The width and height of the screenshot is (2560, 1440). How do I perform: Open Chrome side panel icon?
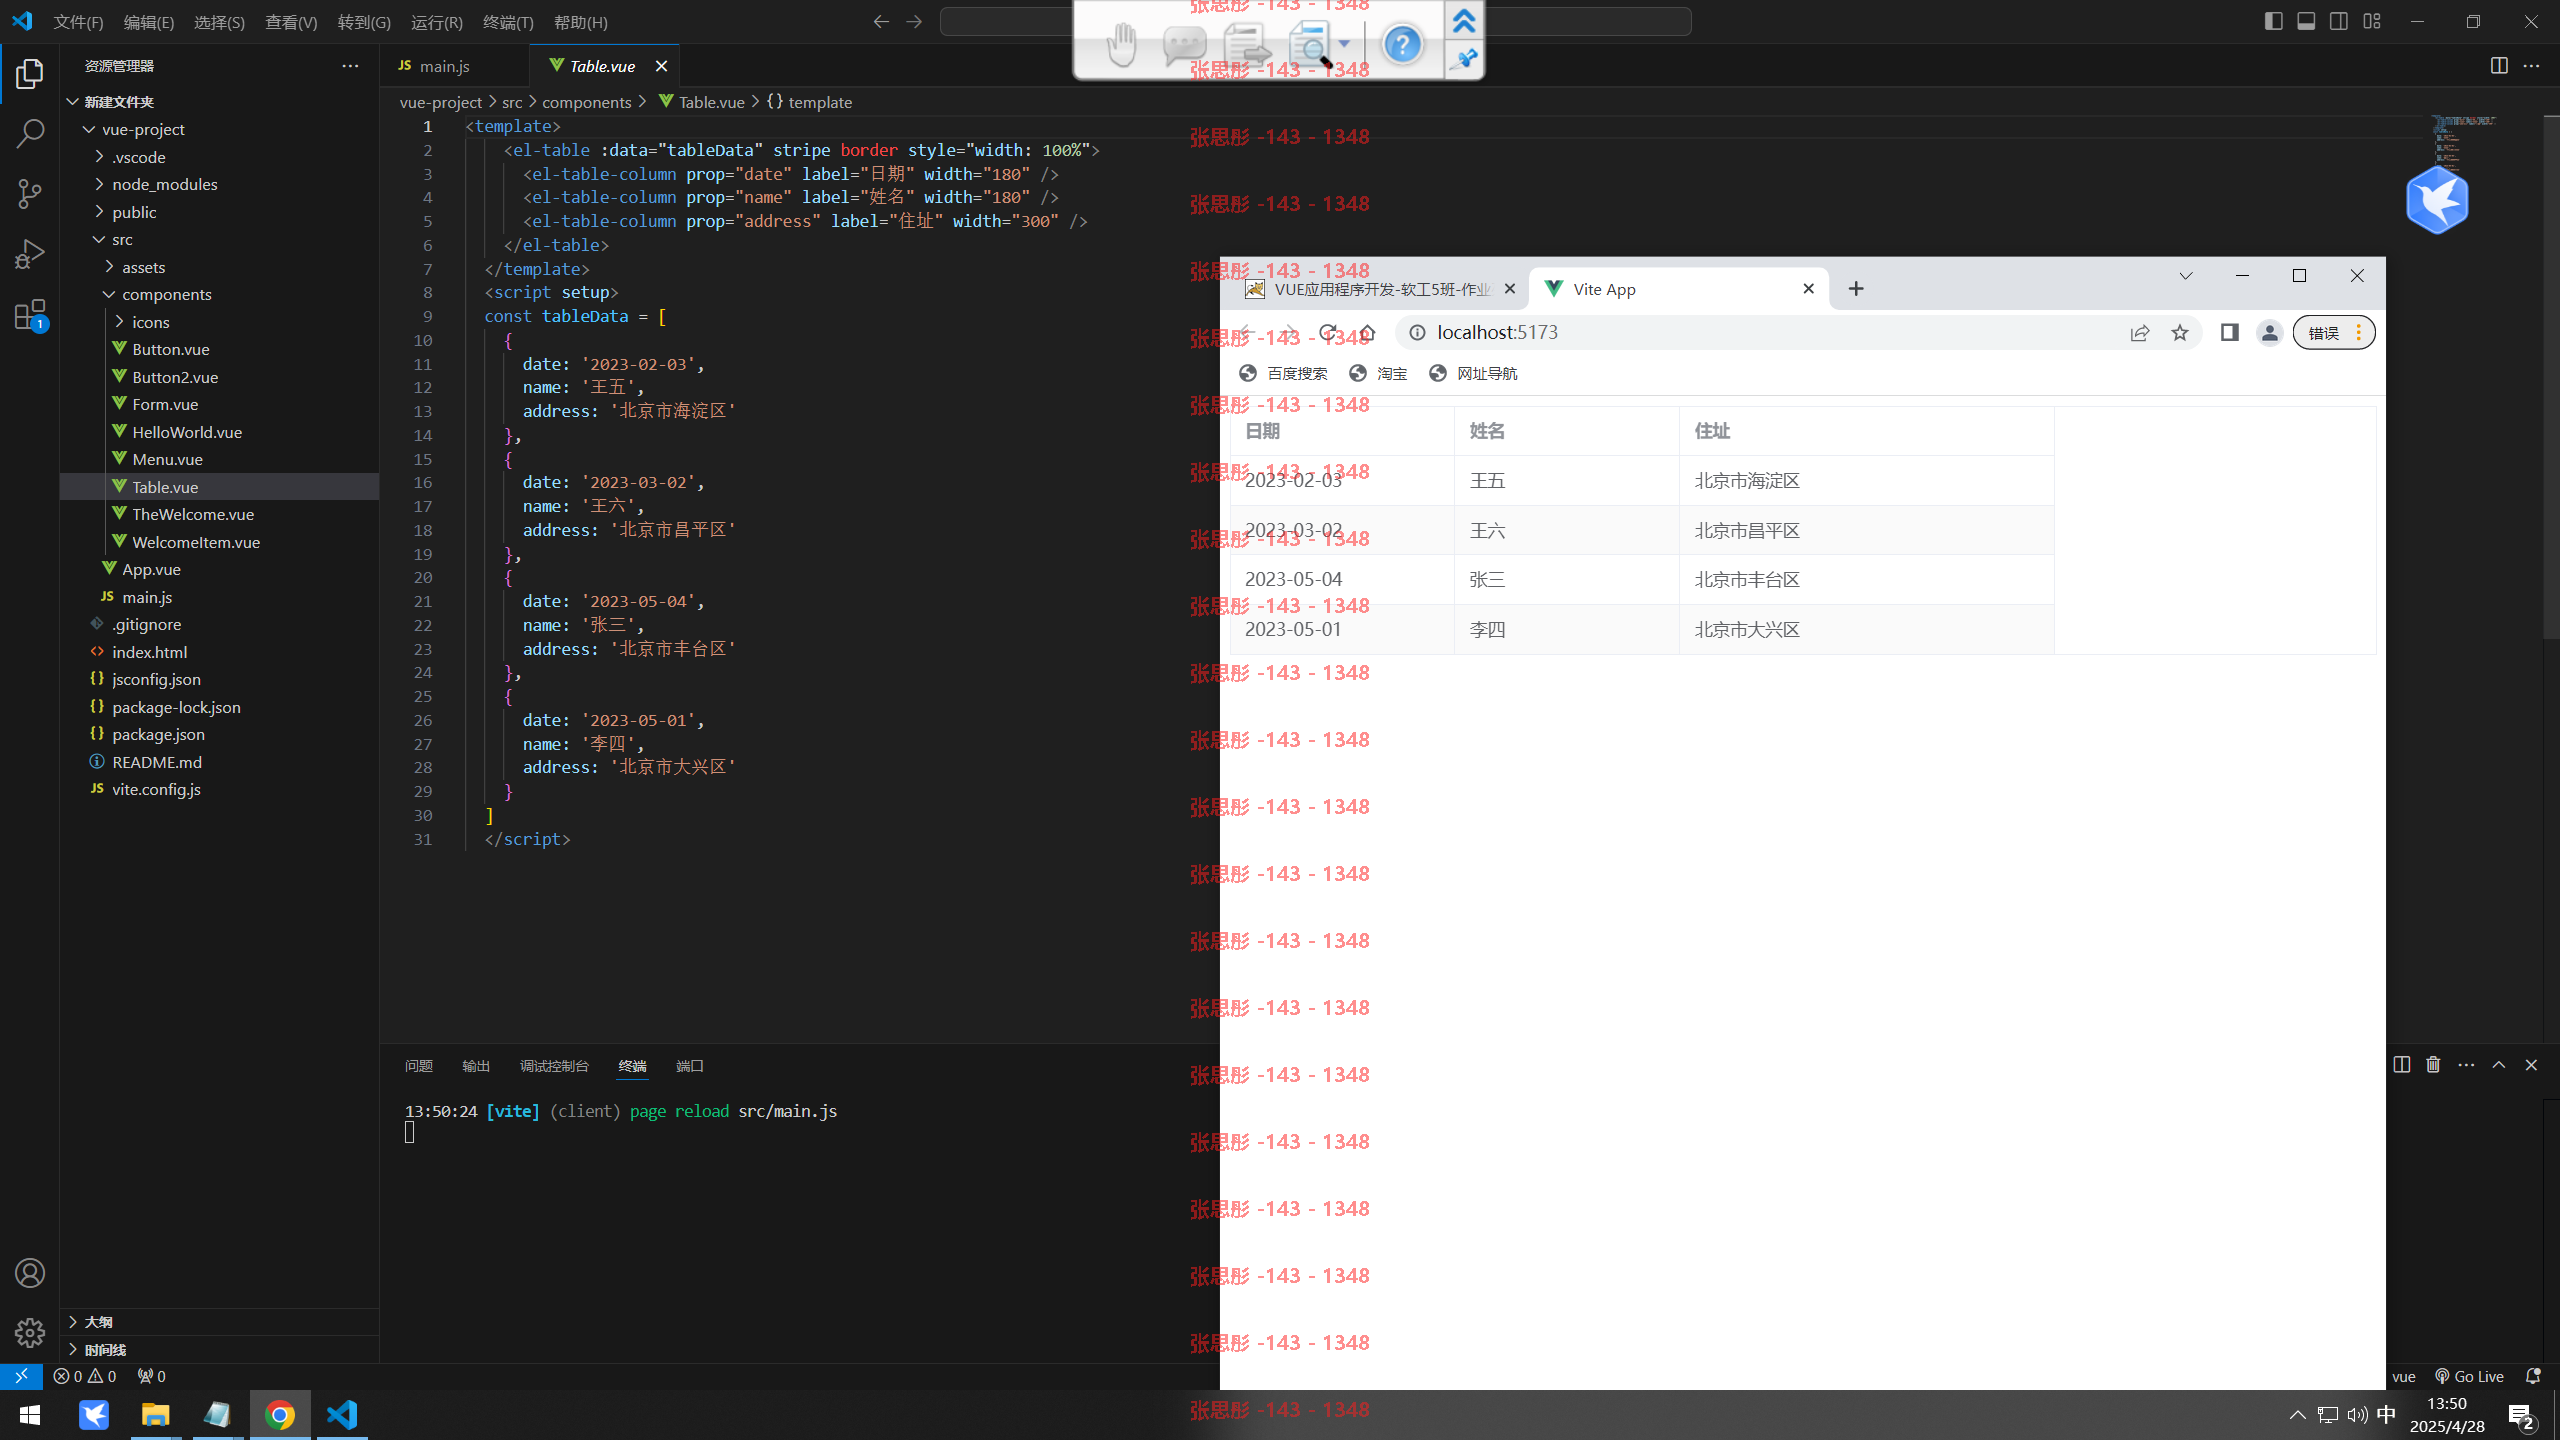click(x=2229, y=333)
